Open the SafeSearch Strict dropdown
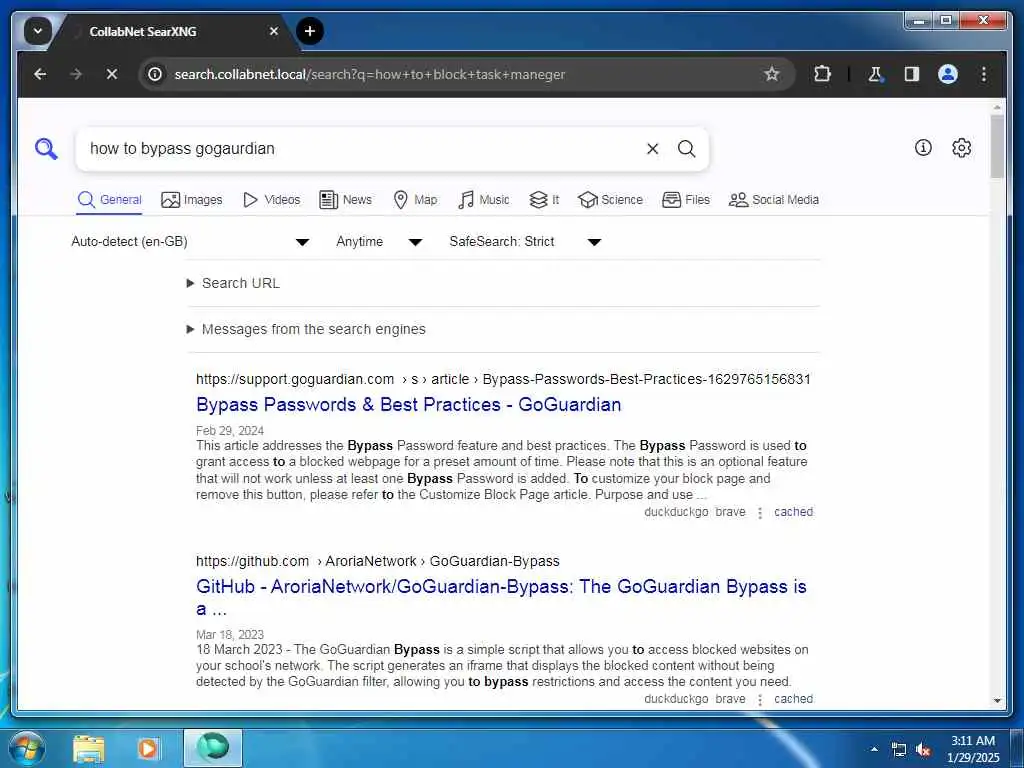The image size is (1024, 768). [525, 242]
